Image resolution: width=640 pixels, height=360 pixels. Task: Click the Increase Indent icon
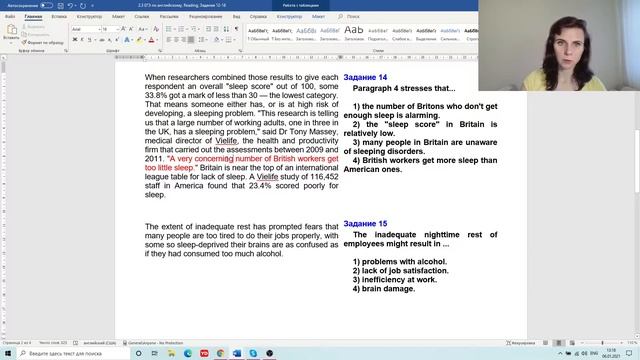pyautogui.click(x=216, y=29)
